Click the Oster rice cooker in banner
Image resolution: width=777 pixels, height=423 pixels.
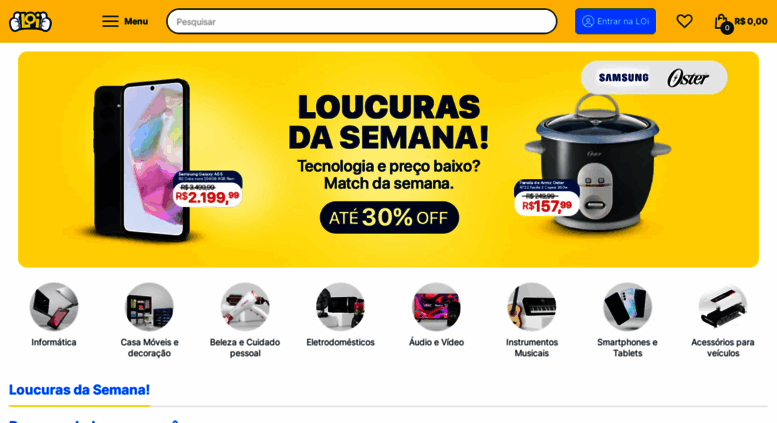[597, 163]
